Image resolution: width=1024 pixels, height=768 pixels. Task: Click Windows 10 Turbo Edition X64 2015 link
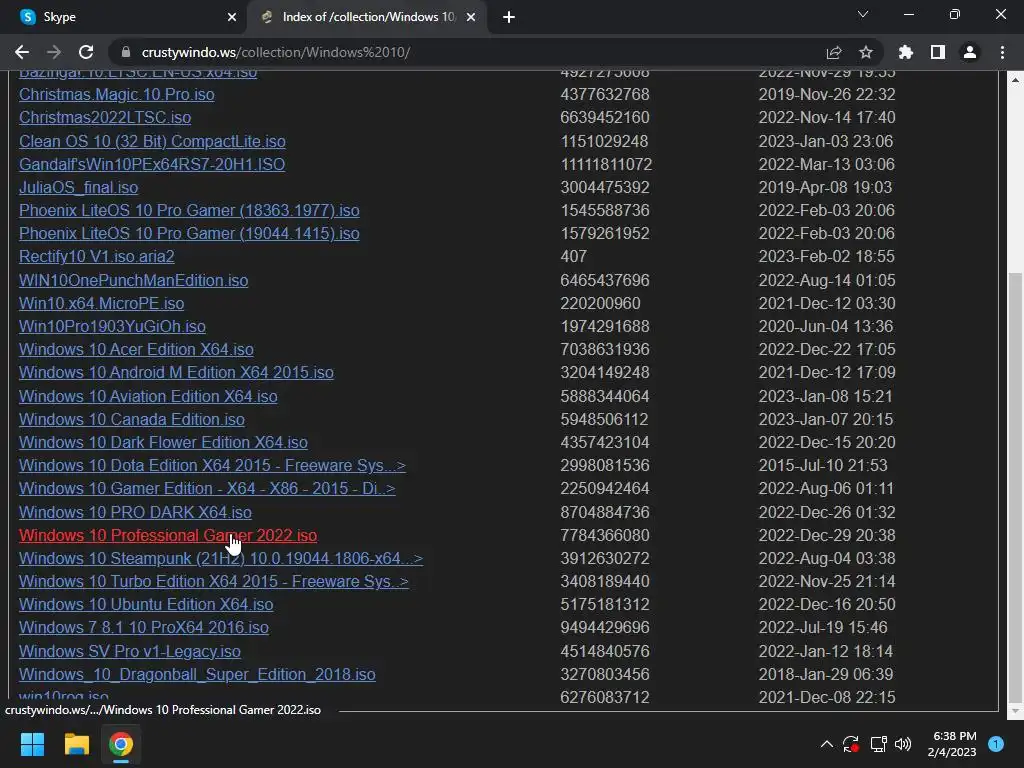pyautogui.click(x=214, y=581)
